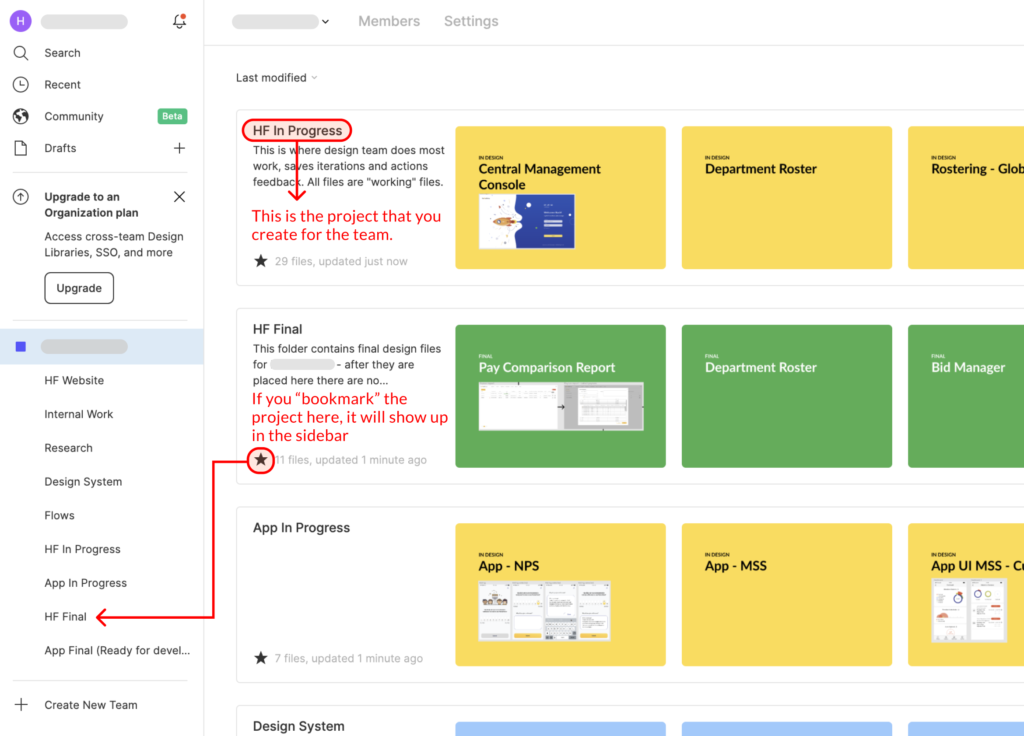Open the Community section
The height and width of the screenshot is (736, 1024).
pyautogui.click(x=74, y=116)
